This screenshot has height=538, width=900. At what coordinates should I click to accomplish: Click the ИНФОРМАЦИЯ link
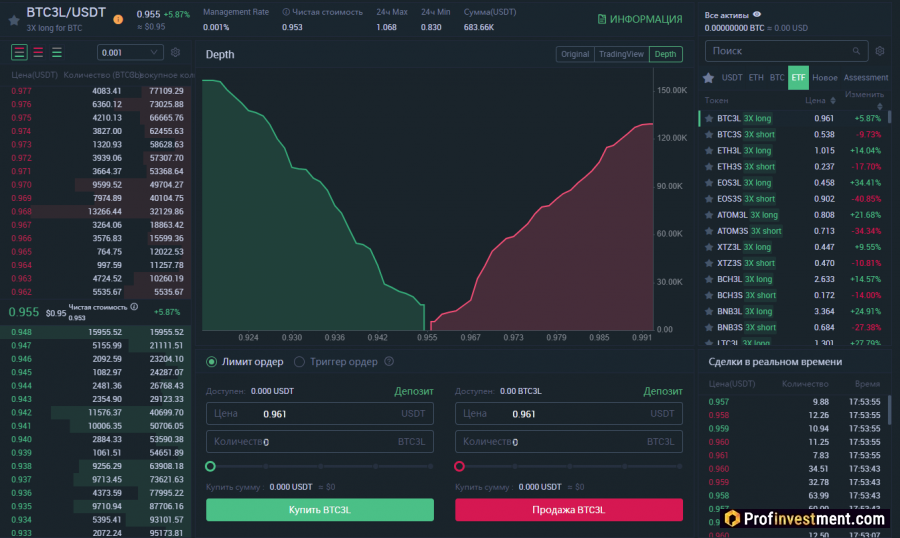[x=640, y=20]
